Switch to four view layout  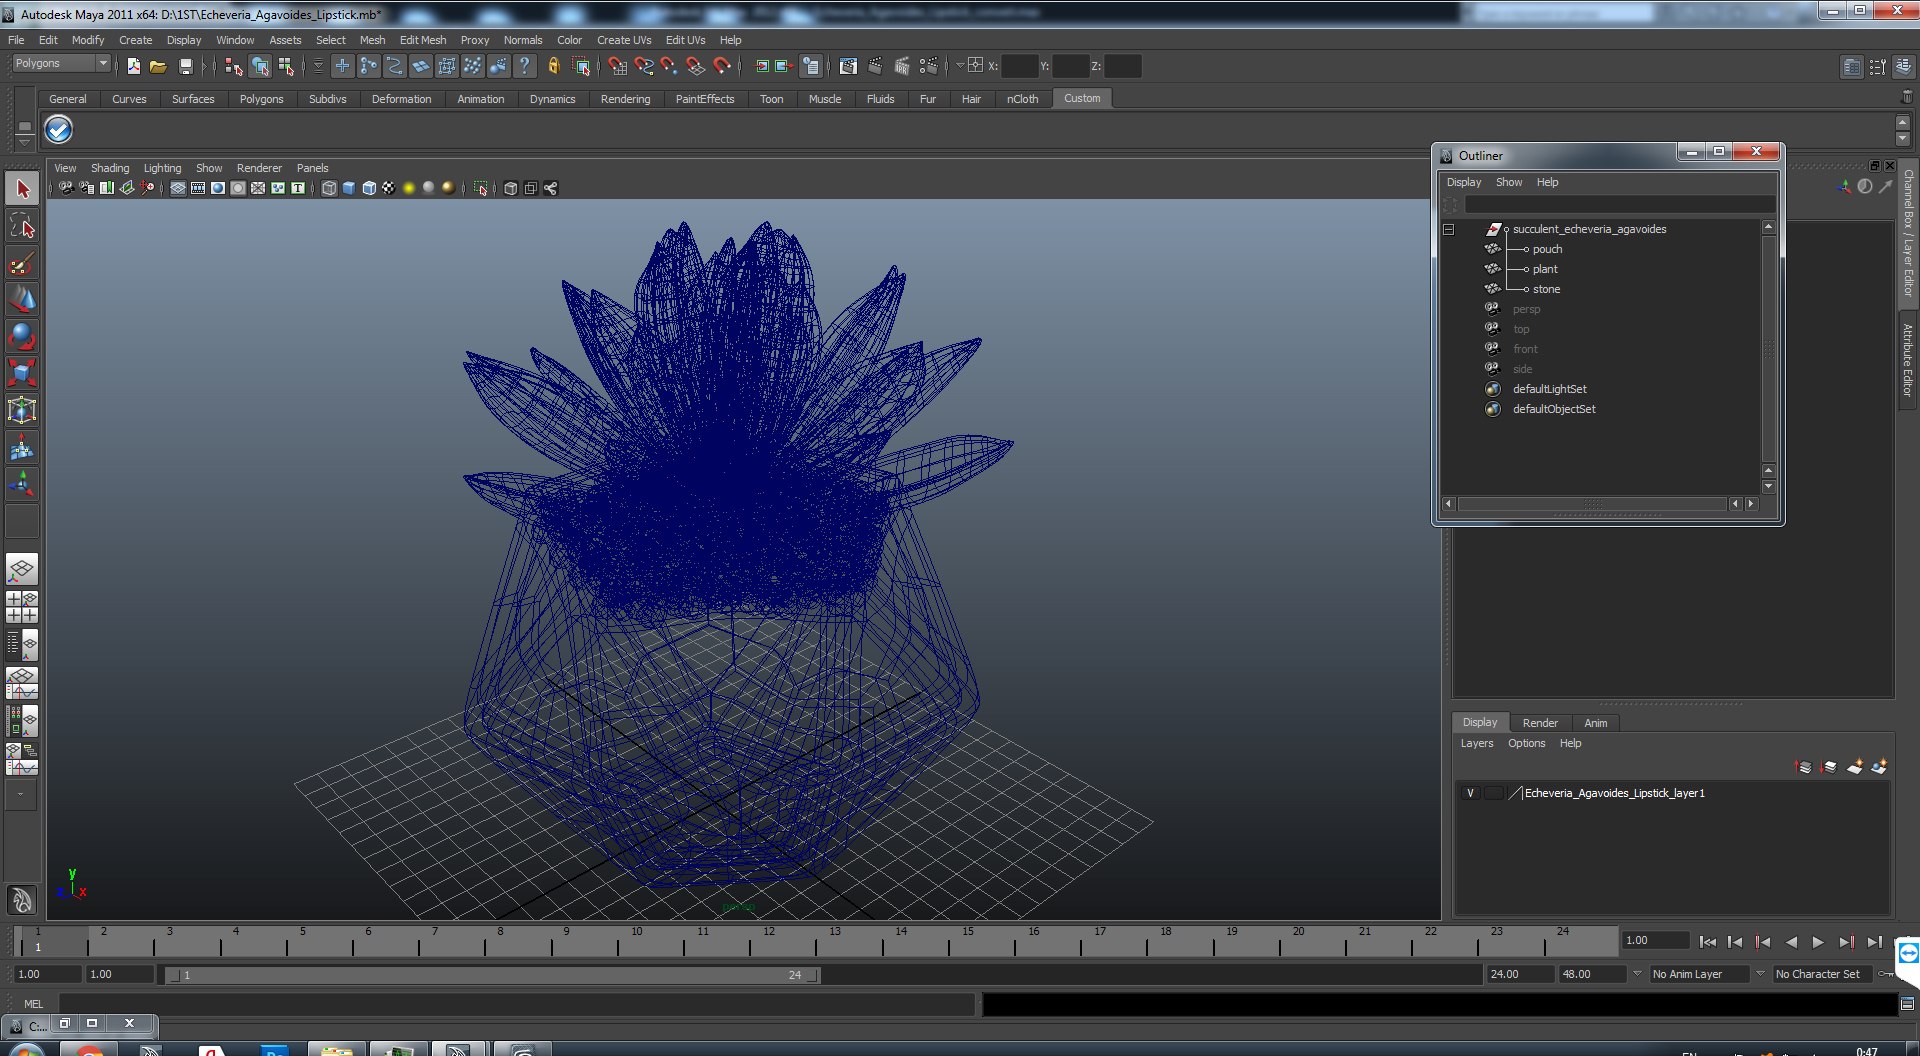(x=22, y=607)
